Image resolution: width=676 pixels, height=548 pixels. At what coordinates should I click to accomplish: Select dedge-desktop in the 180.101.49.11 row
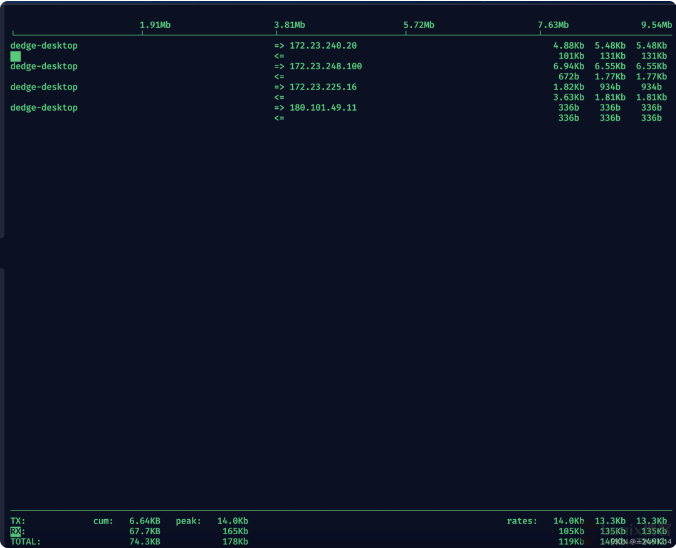44,108
